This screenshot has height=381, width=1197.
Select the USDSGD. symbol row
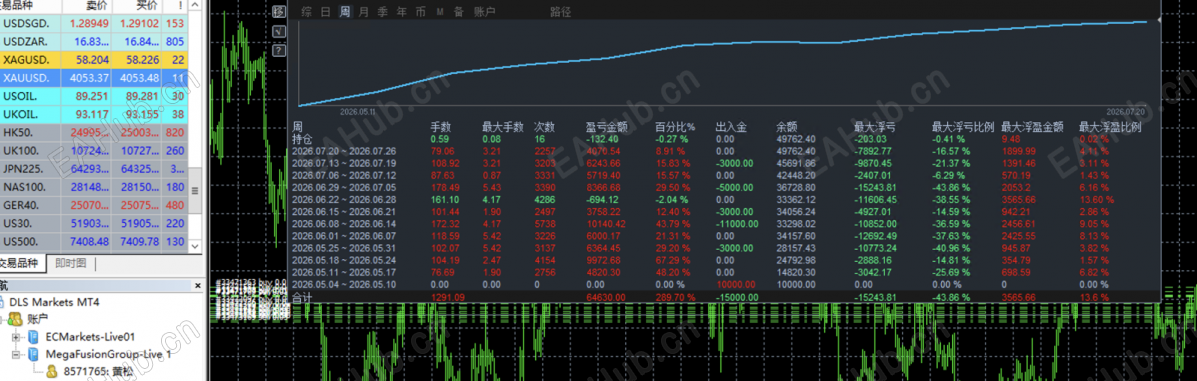click(x=95, y=23)
